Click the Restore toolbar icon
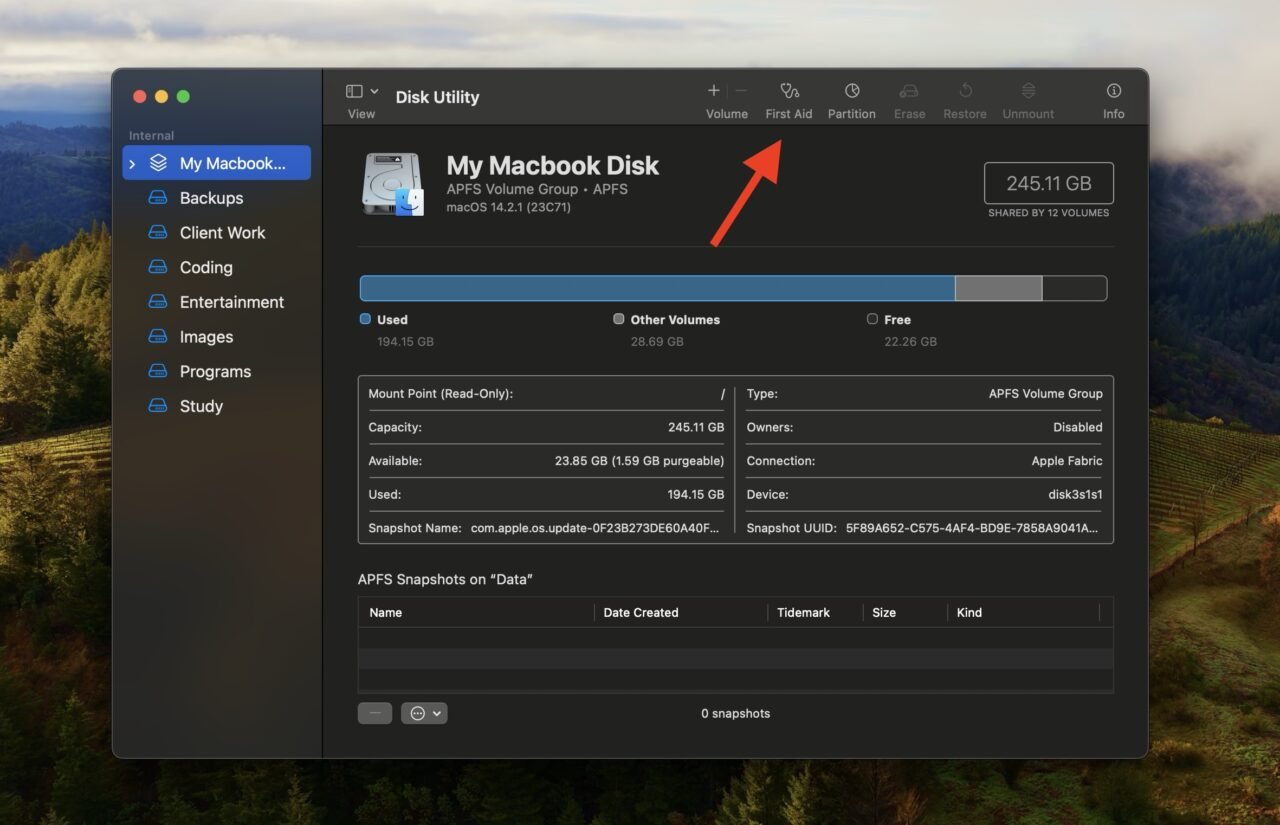Image resolution: width=1280 pixels, height=825 pixels. click(964, 92)
